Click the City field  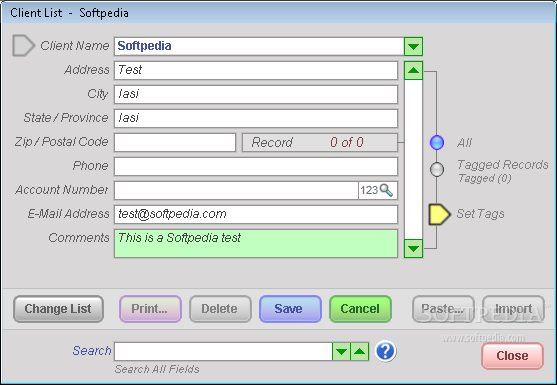pyautogui.click(x=256, y=94)
